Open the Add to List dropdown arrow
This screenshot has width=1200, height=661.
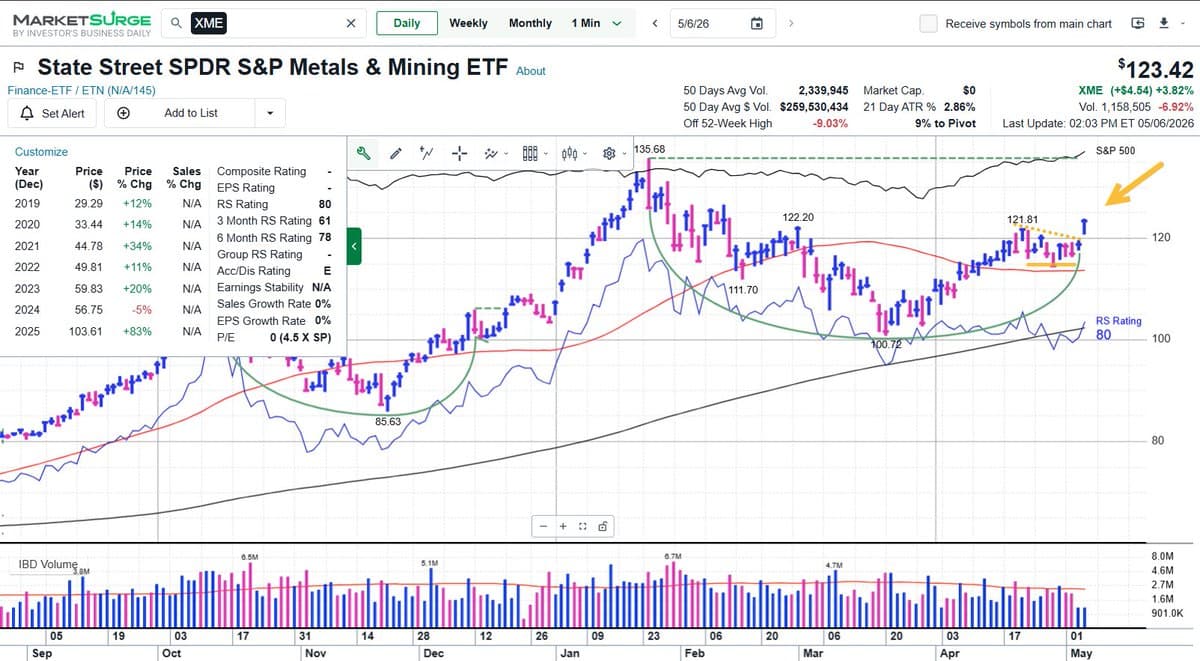coord(270,113)
